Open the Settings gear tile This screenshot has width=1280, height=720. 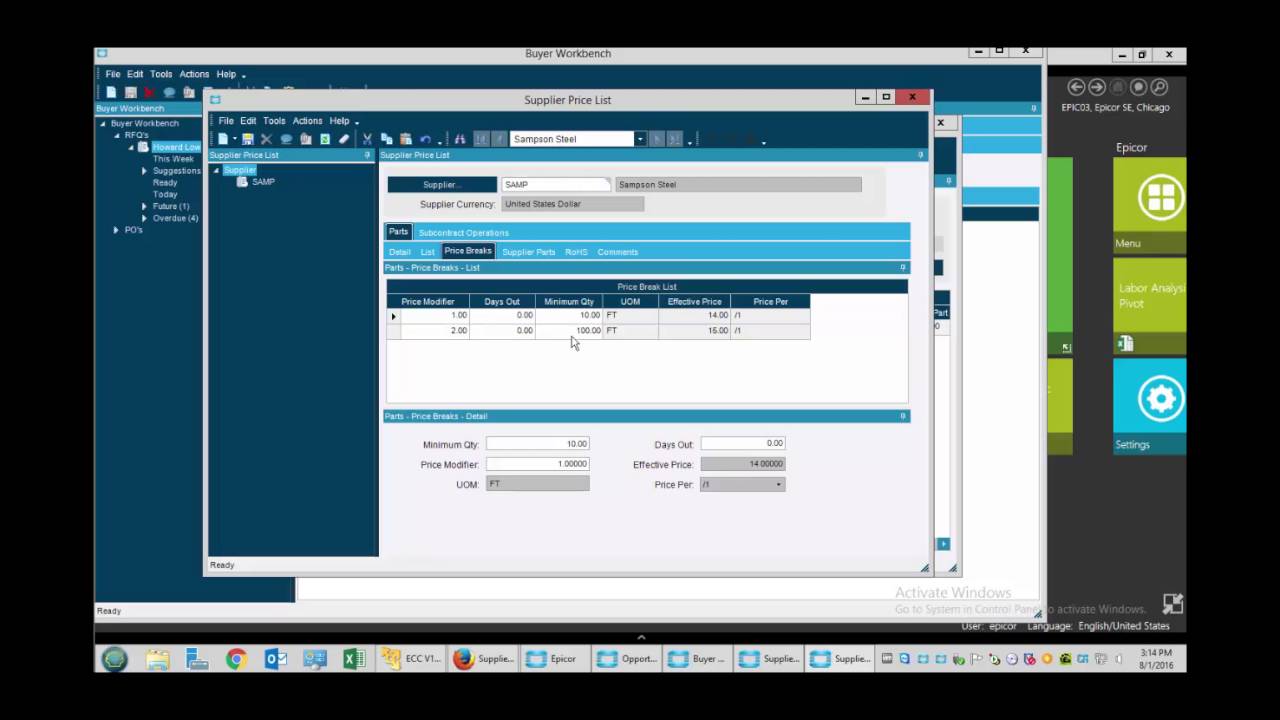point(1150,407)
